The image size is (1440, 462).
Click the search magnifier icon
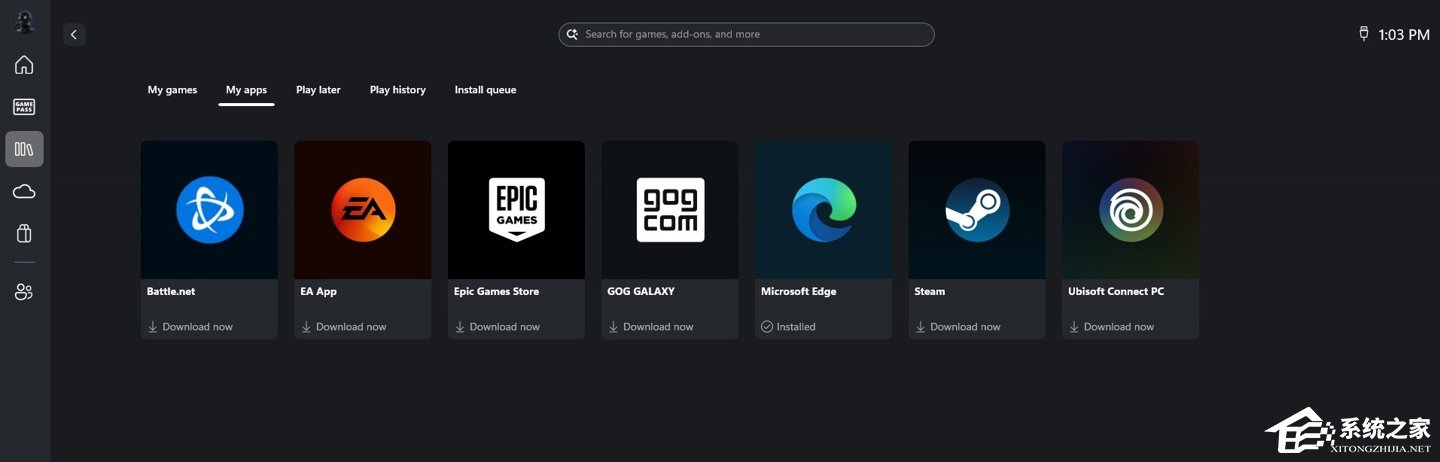click(x=572, y=34)
